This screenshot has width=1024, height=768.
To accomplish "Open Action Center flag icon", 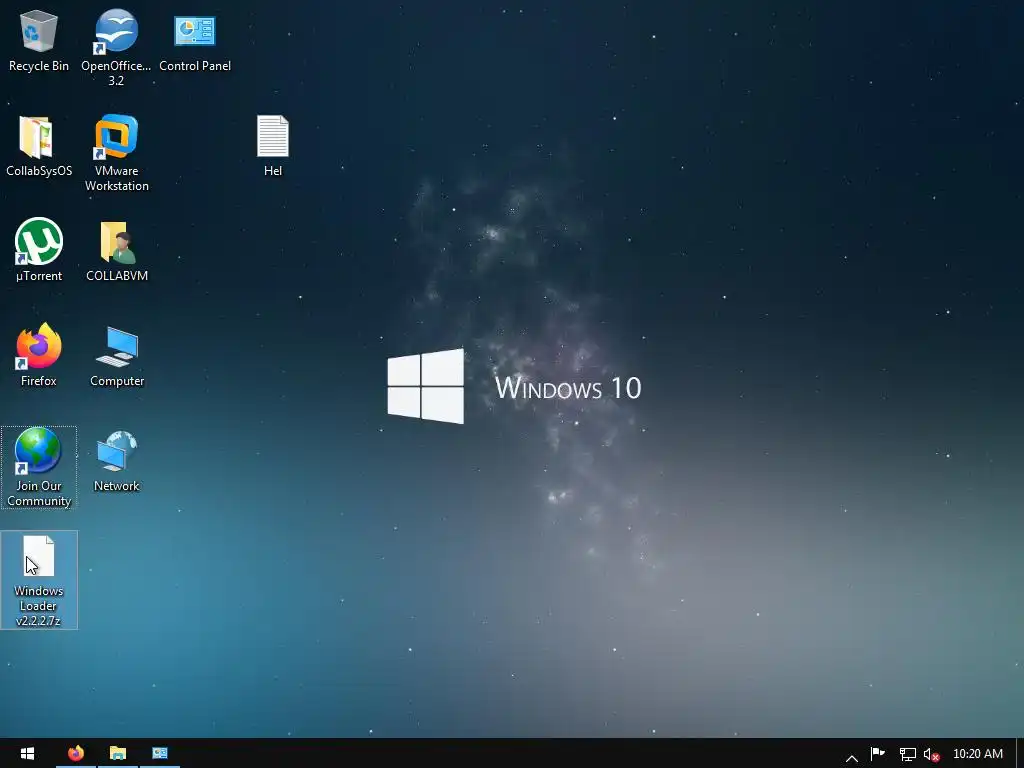I will coord(878,754).
